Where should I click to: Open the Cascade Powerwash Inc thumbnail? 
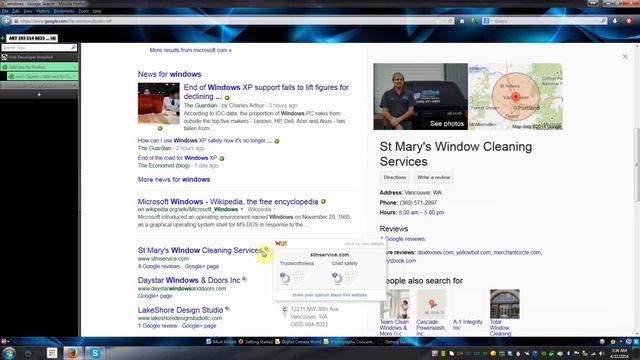click(431, 304)
